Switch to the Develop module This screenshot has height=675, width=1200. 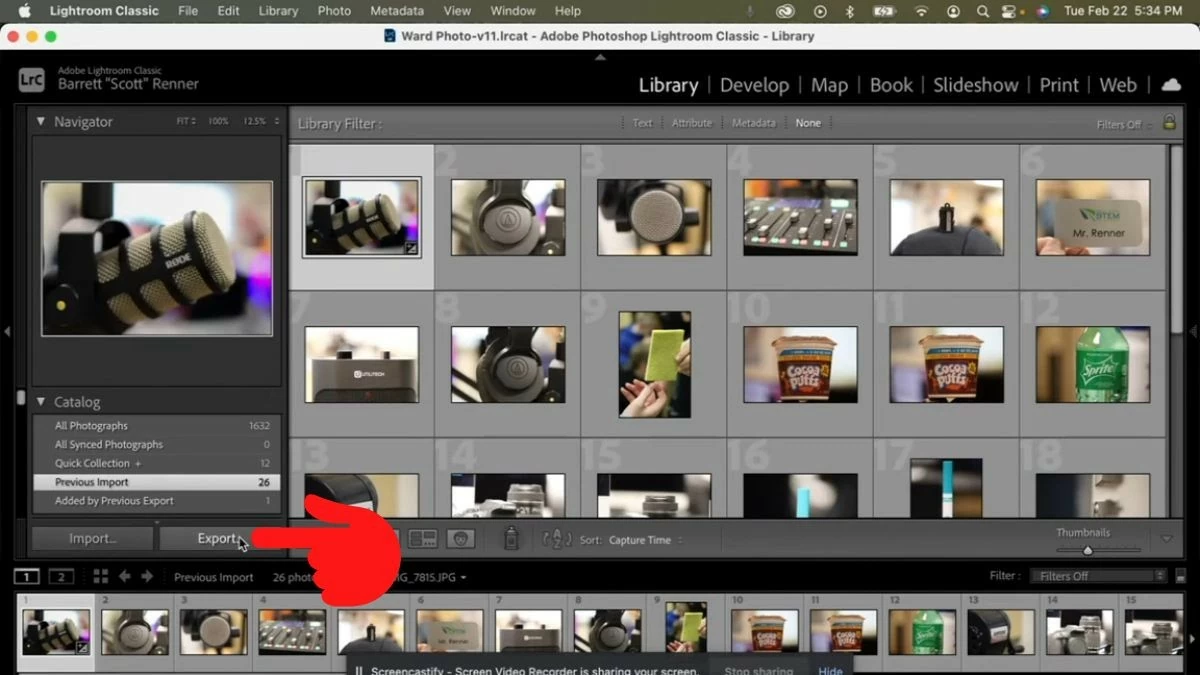[754, 85]
